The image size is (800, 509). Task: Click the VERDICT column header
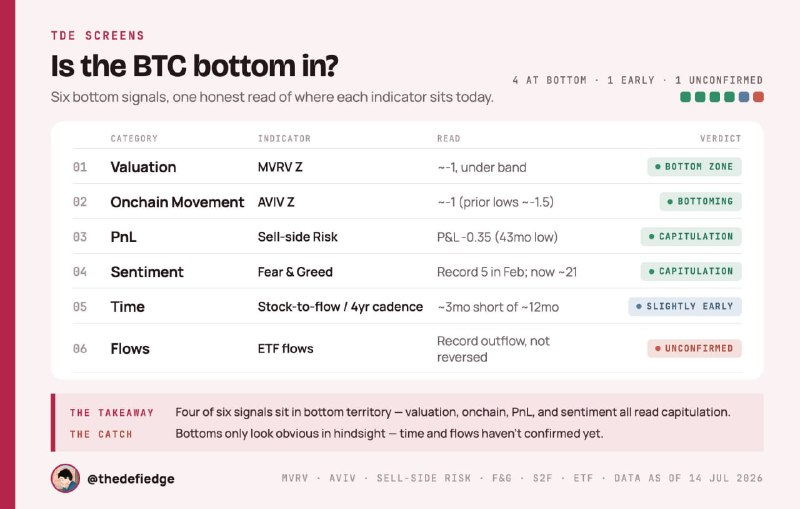[x=720, y=138]
